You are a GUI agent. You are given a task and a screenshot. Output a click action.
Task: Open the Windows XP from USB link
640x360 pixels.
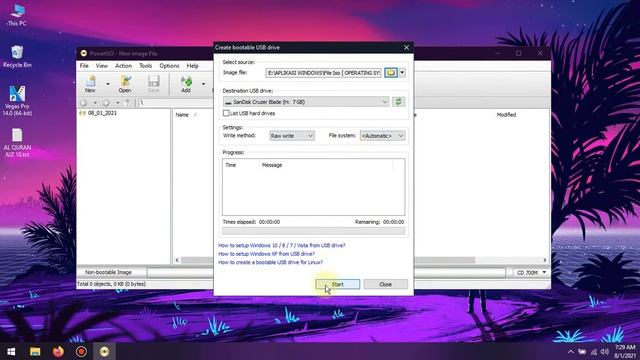pos(267,254)
